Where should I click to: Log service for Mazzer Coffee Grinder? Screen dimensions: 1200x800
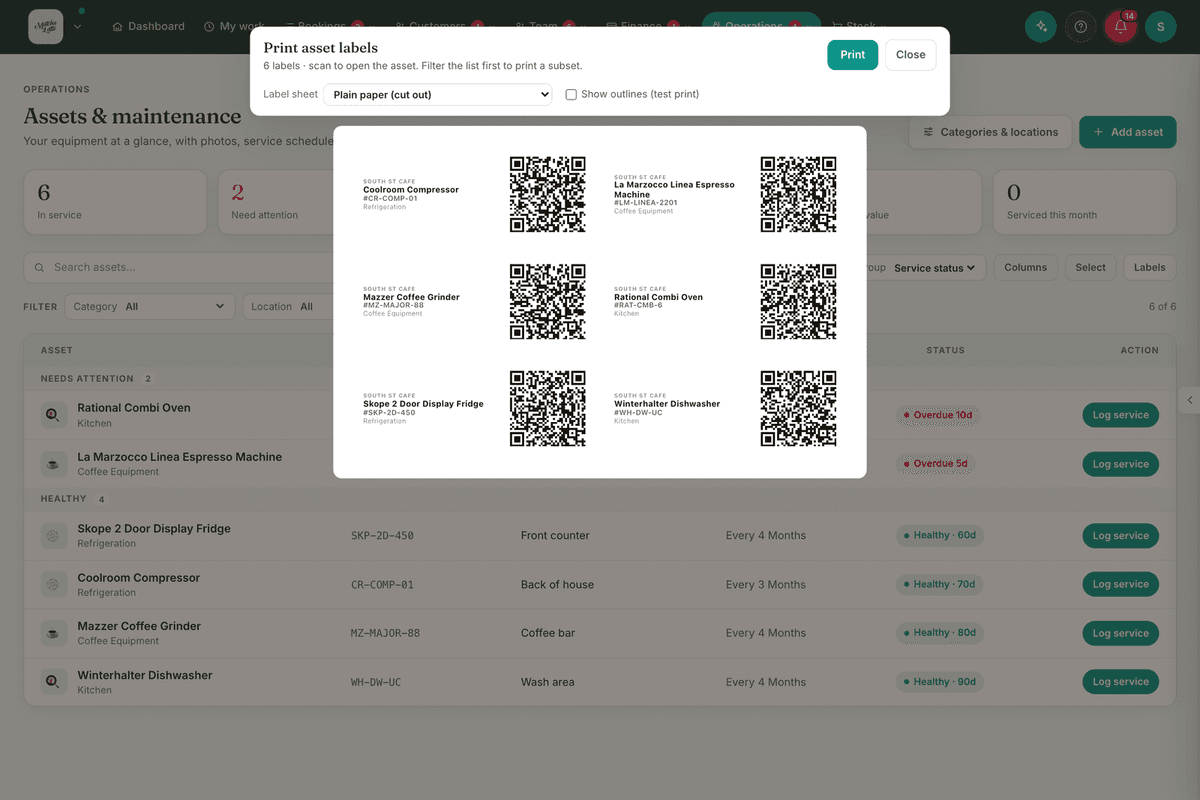point(1120,633)
